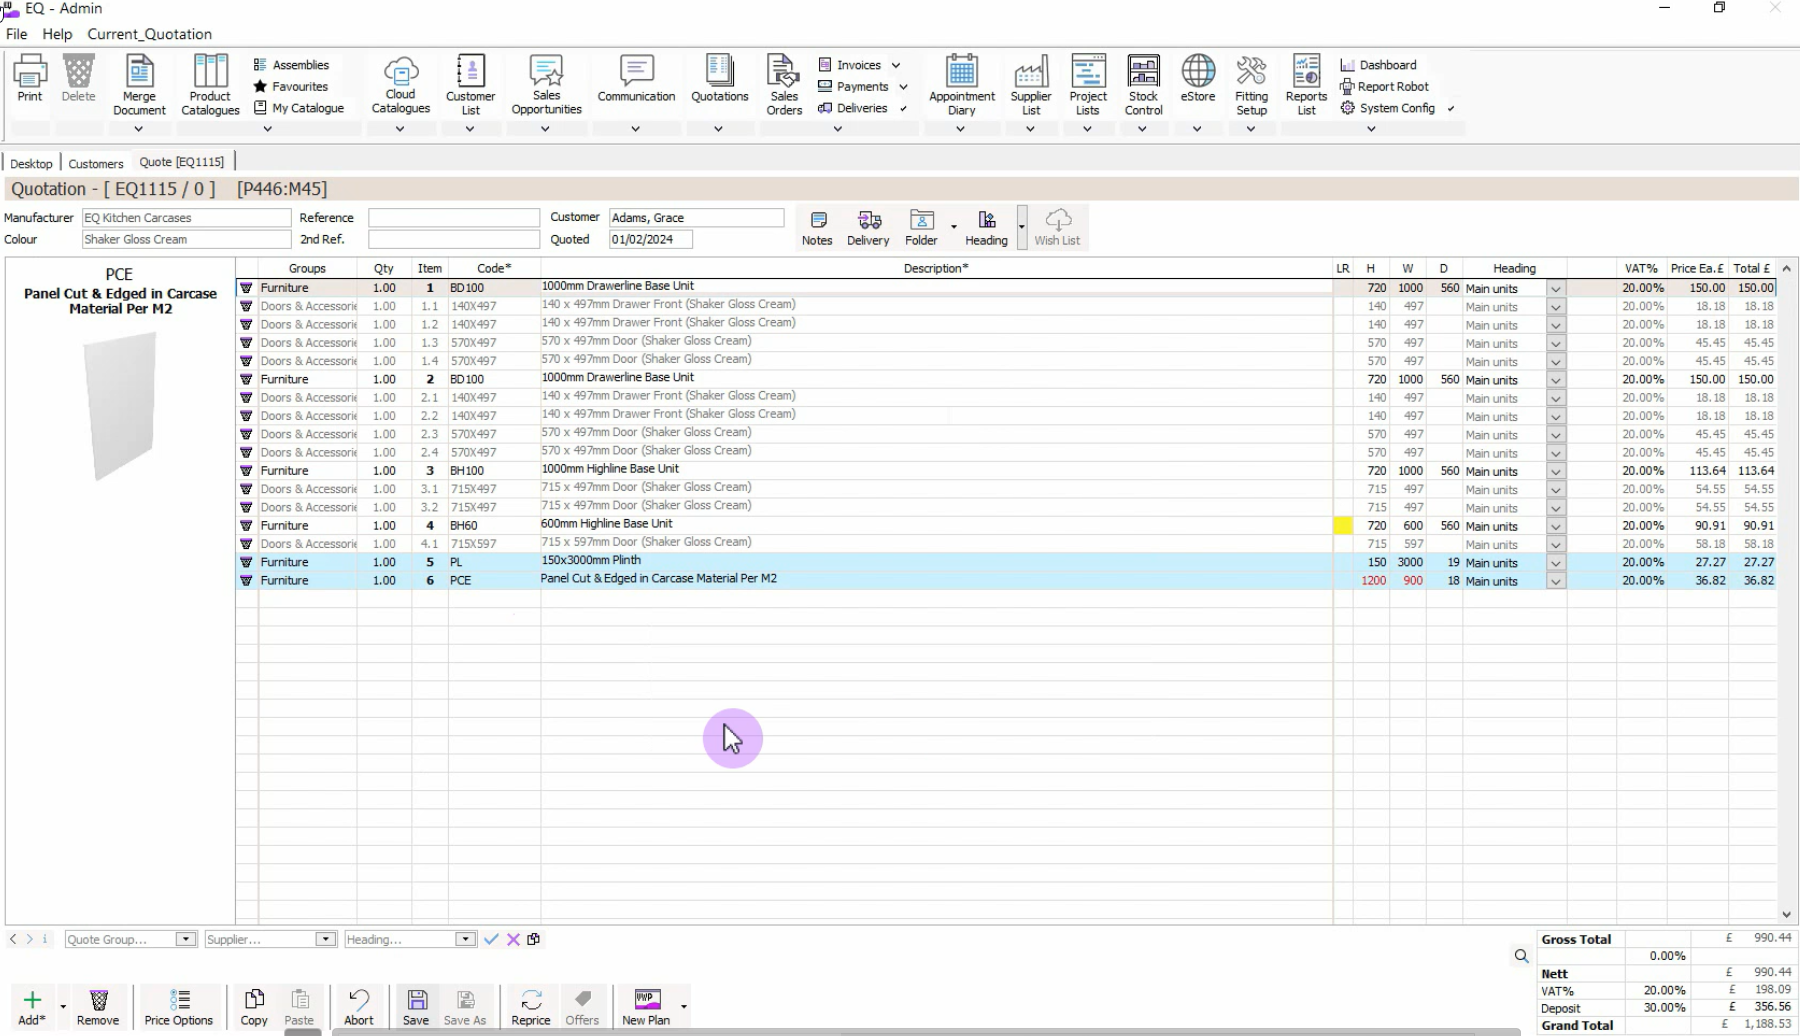The height and width of the screenshot is (1036, 1800).
Task: Open the Delivery details icon
Action: 868,228
